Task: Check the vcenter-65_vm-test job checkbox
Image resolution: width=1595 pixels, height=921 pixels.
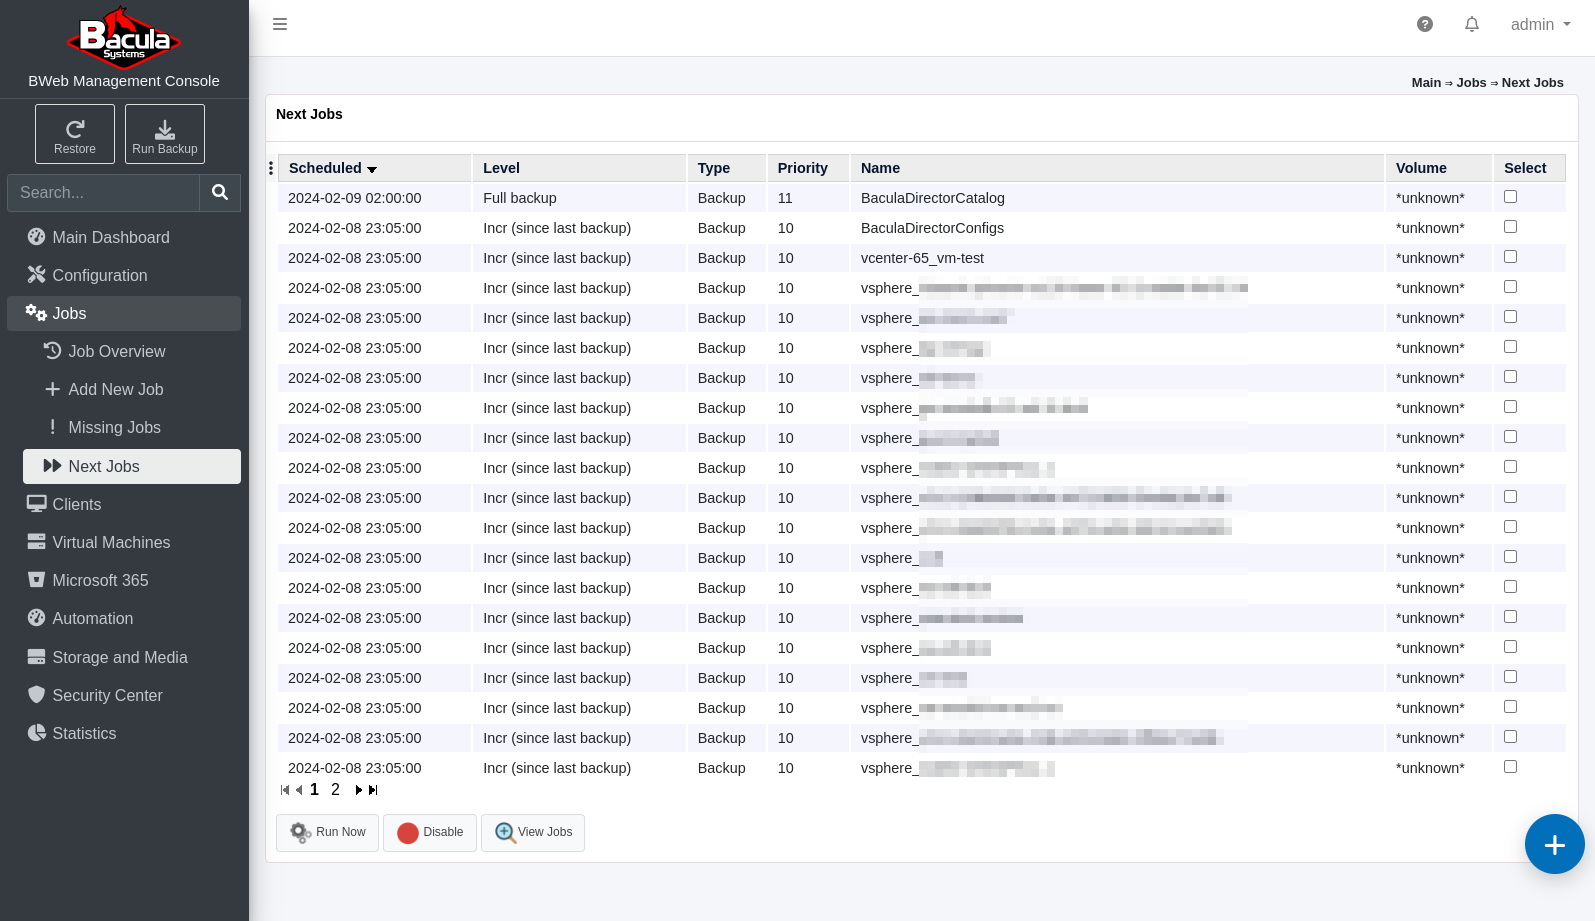Action: point(1510,257)
